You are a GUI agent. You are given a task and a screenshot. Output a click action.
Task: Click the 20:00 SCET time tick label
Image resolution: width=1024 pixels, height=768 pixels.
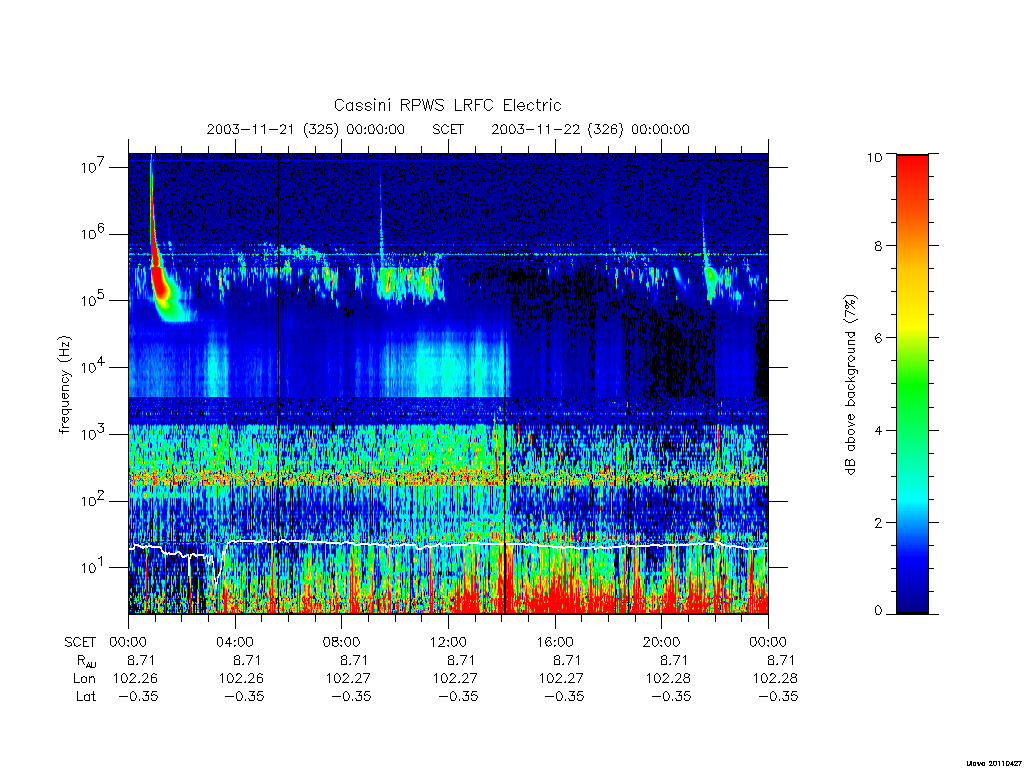coord(662,642)
